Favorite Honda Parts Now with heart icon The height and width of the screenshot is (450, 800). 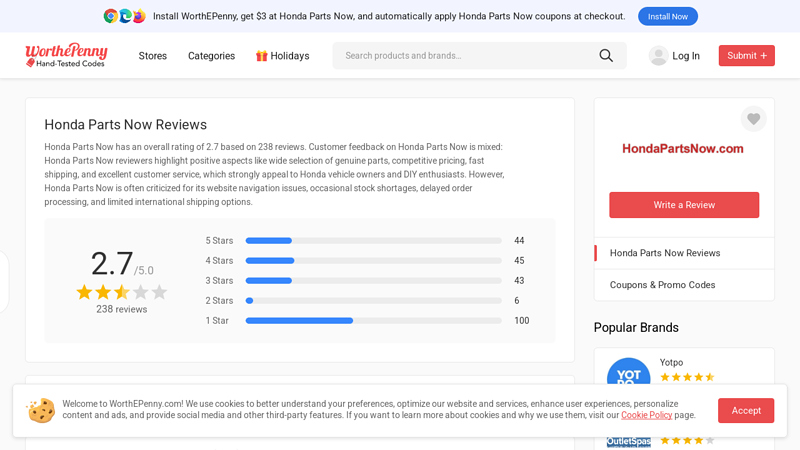[753, 119]
